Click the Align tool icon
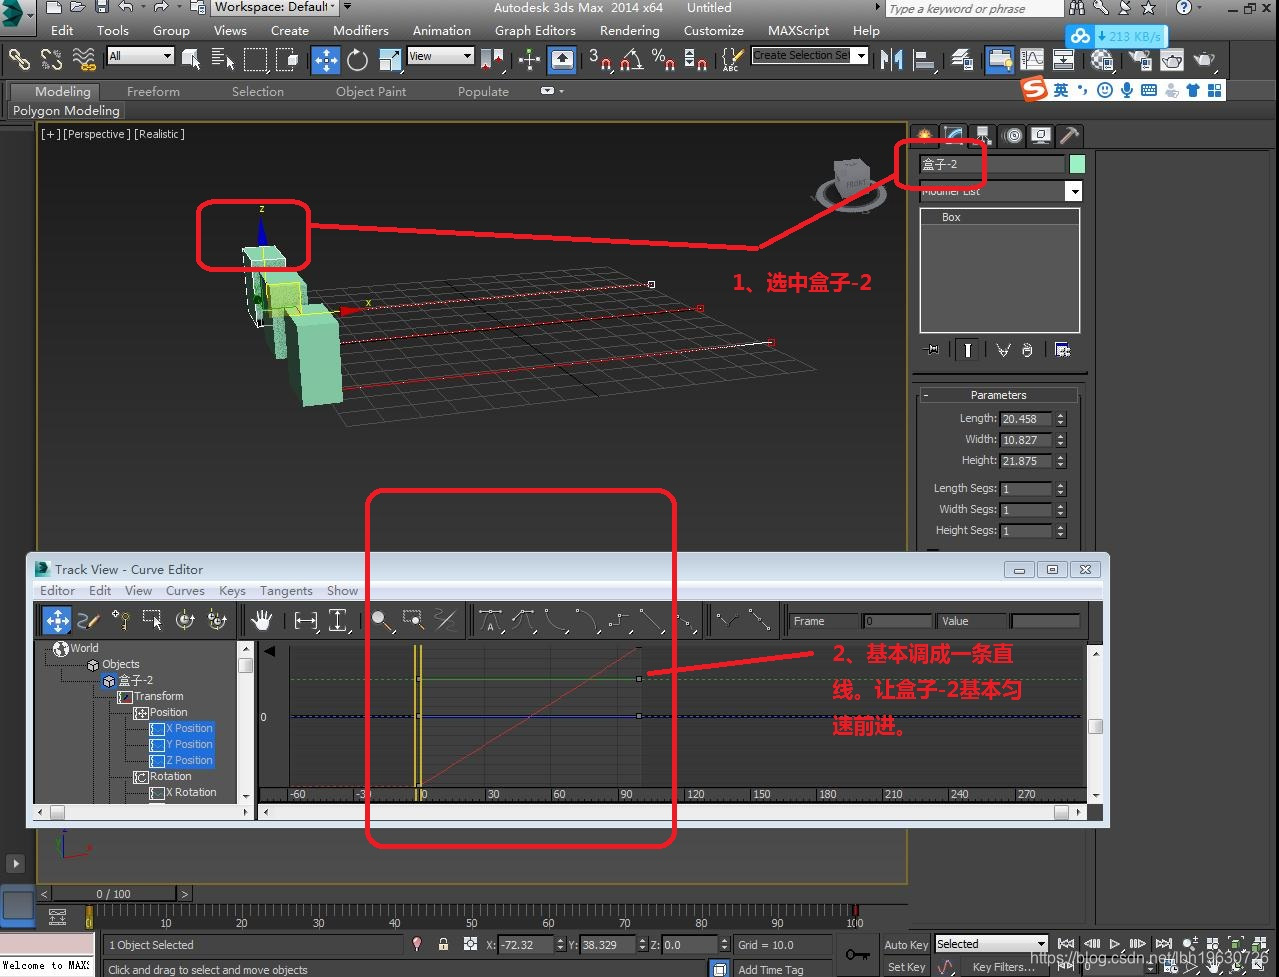The width and height of the screenshot is (1279, 977). coord(924,60)
